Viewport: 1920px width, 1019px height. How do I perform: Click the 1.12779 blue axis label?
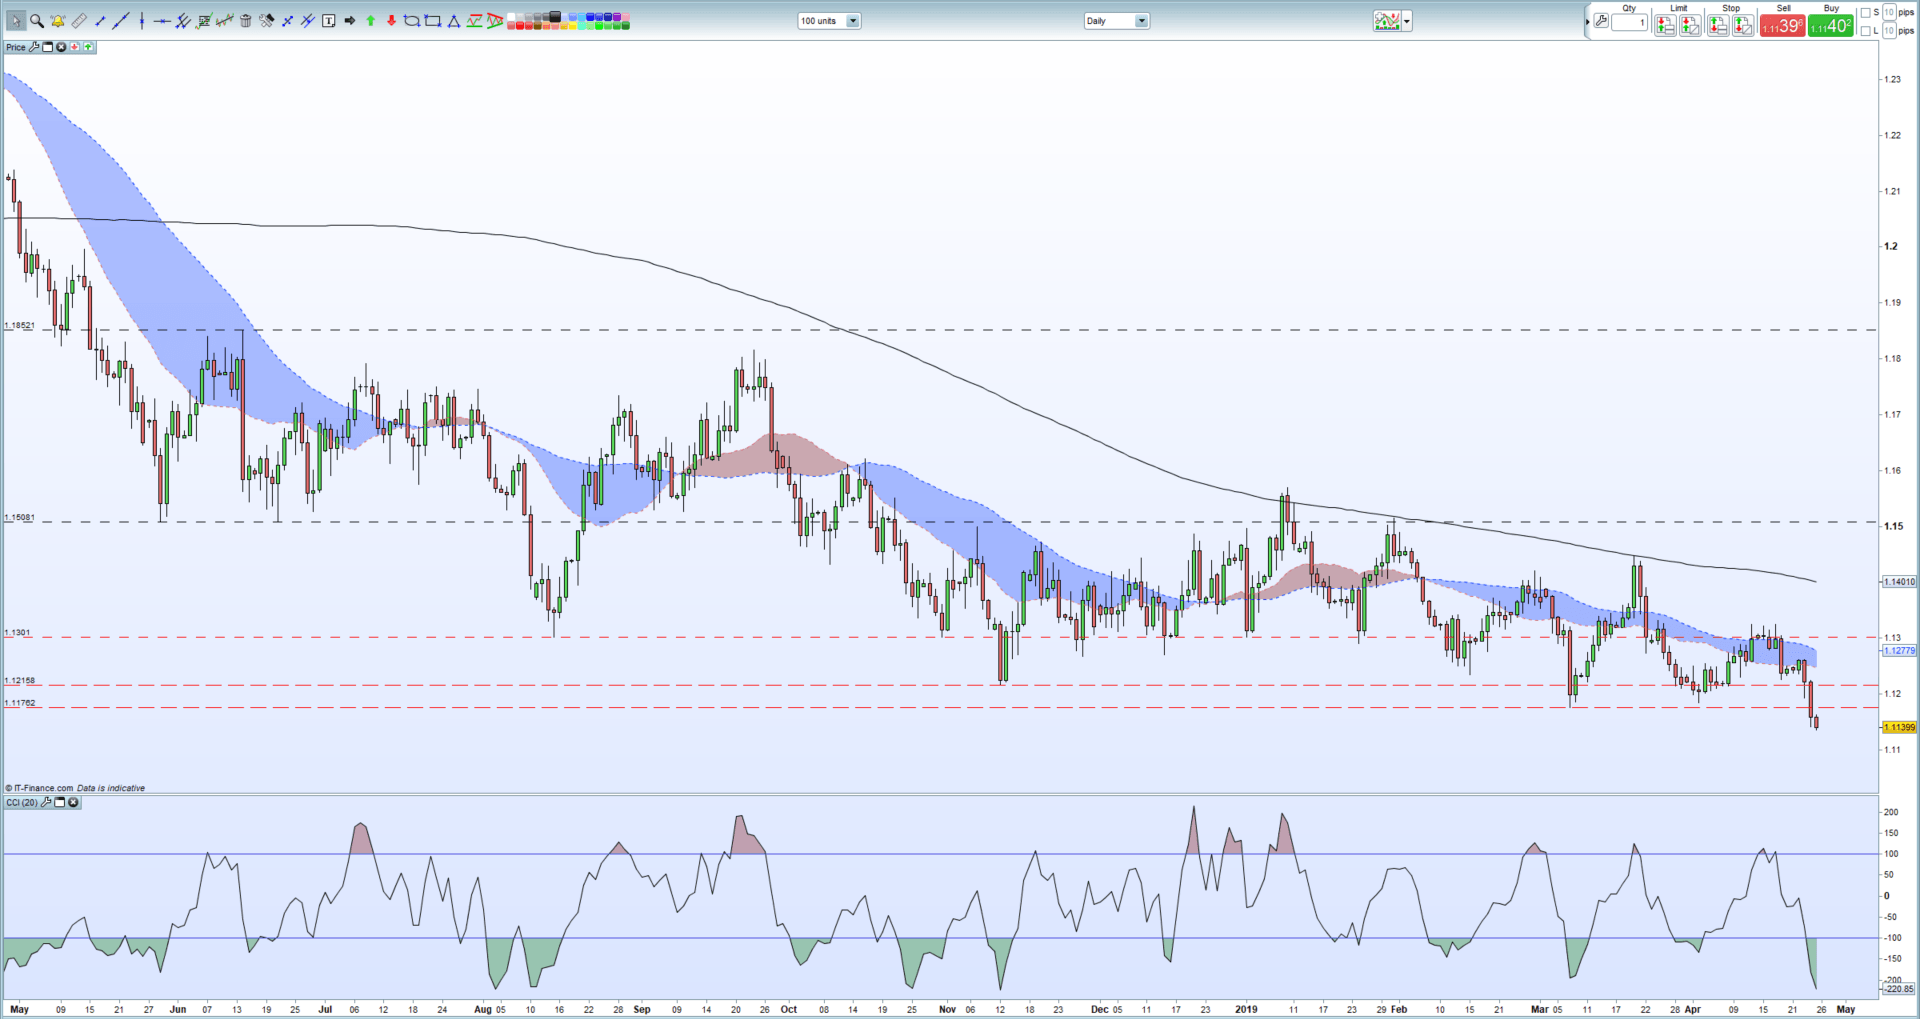pos(1899,650)
